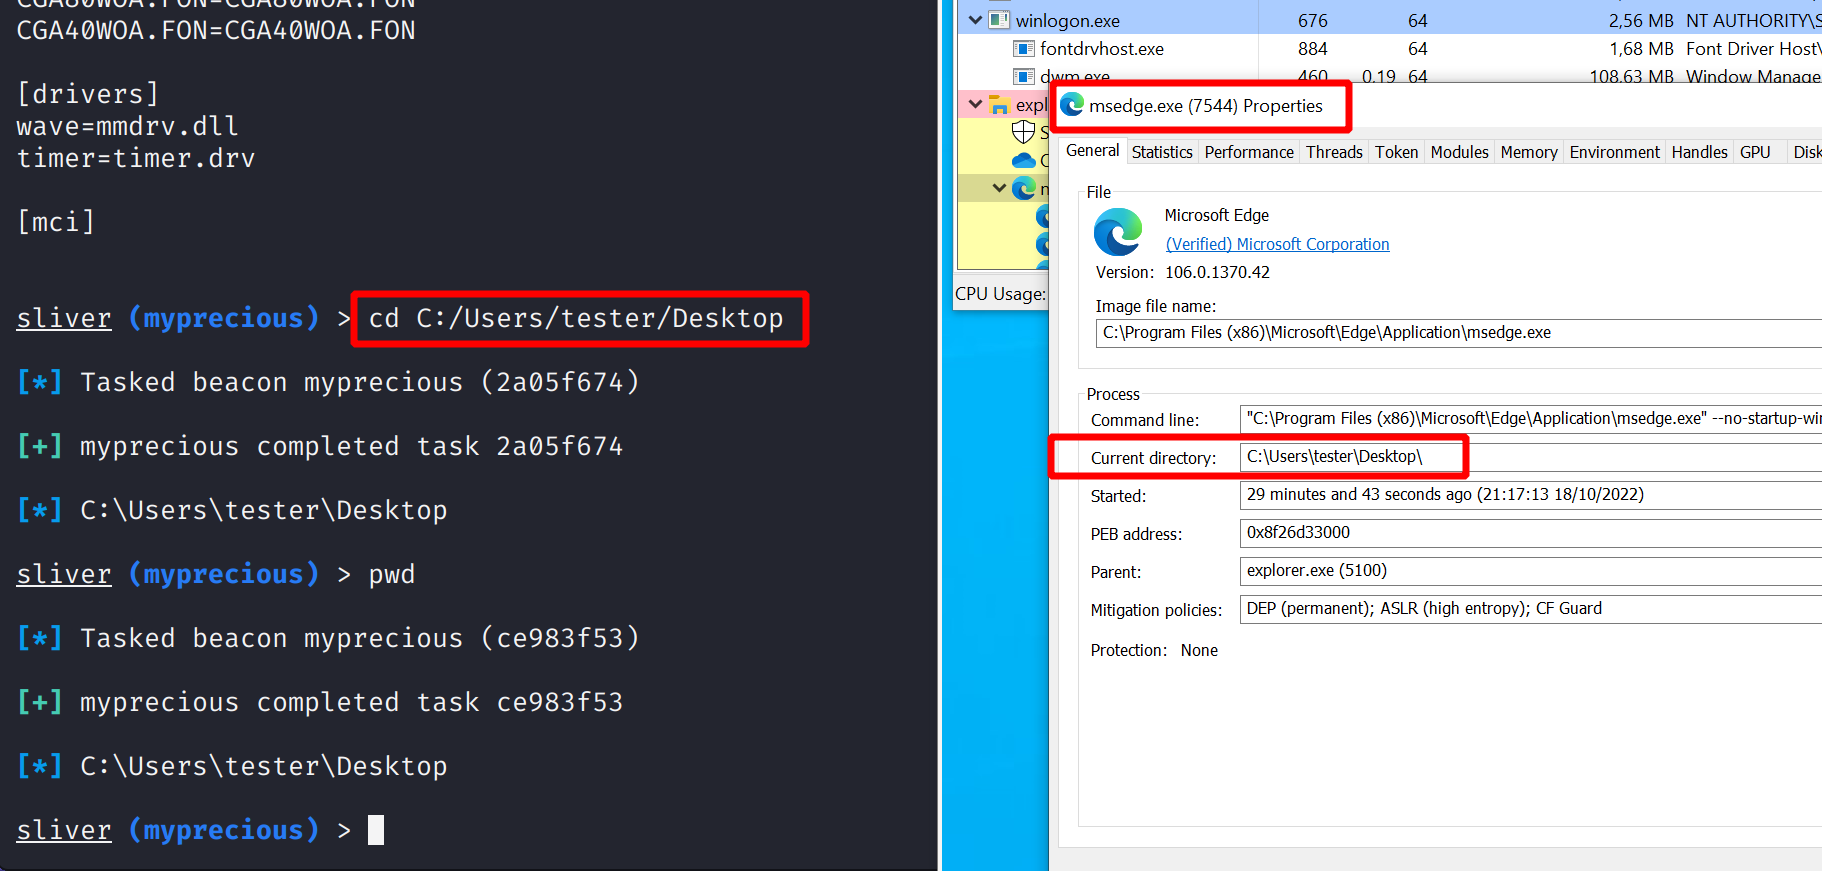
Task: Click the Mitigation policies field
Action: pyautogui.click(x=1531, y=609)
